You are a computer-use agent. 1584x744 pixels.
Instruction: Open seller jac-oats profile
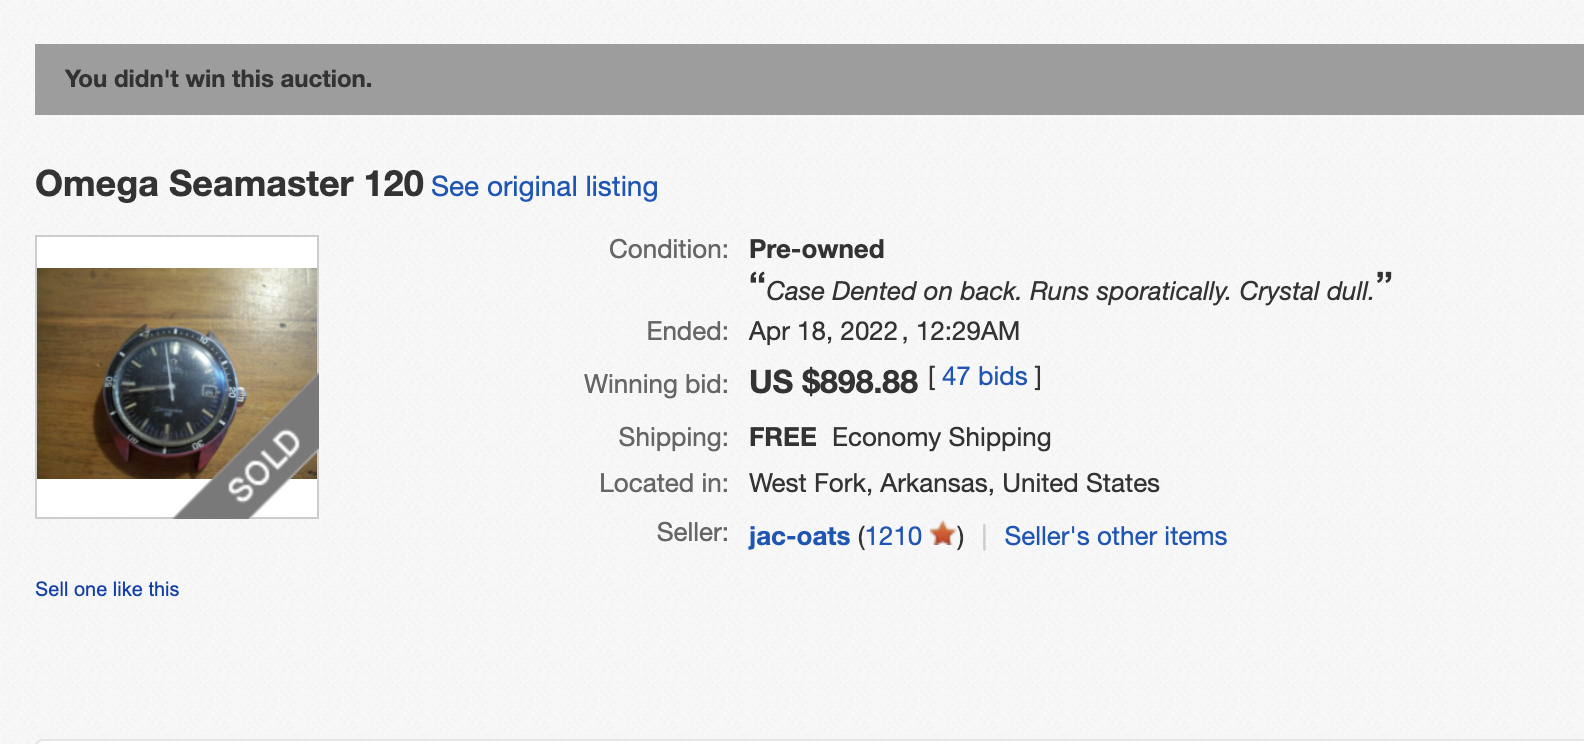[799, 537]
